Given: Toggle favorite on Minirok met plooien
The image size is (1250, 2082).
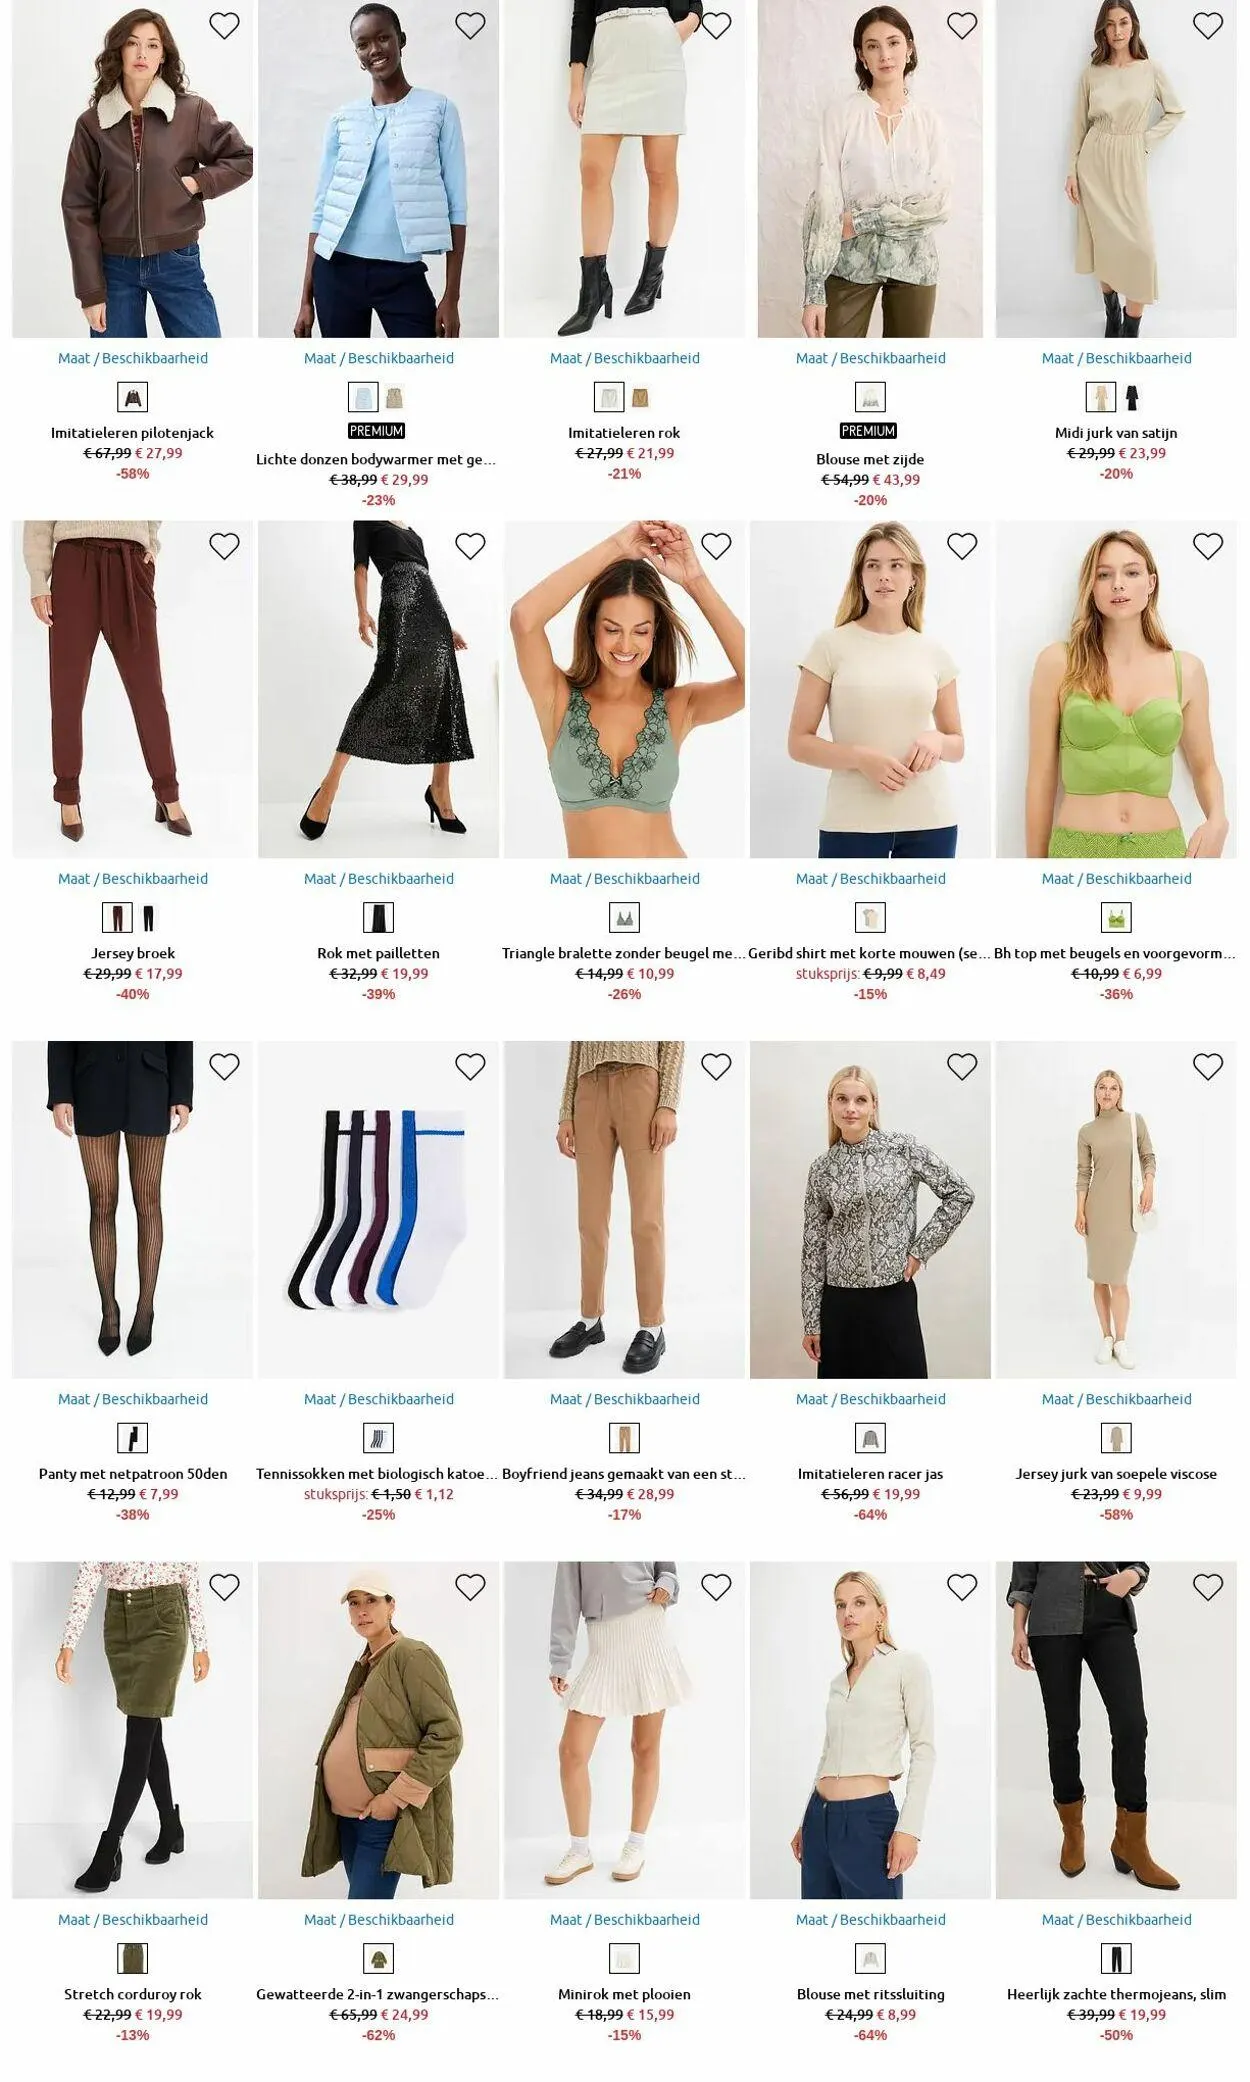Looking at the screenshot, I should click(716, 1587).
